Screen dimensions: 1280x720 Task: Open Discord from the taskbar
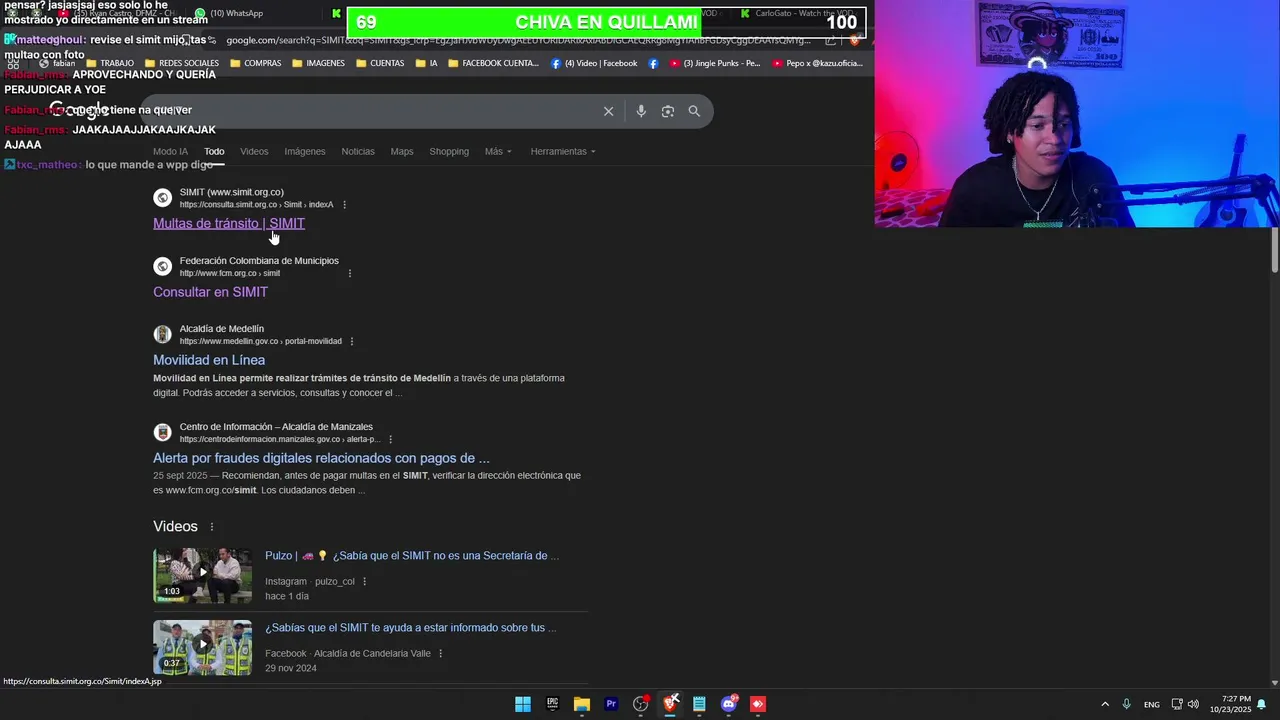click(729, 704)
